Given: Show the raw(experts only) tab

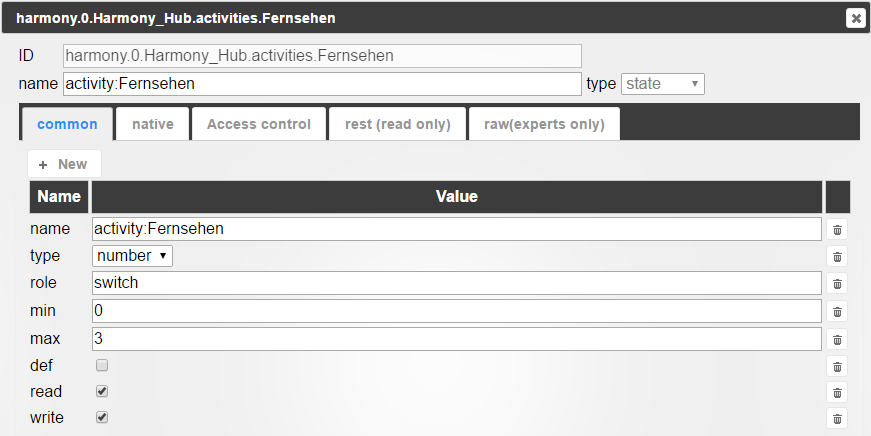Looking at the screenshot, I should (544, 125).
